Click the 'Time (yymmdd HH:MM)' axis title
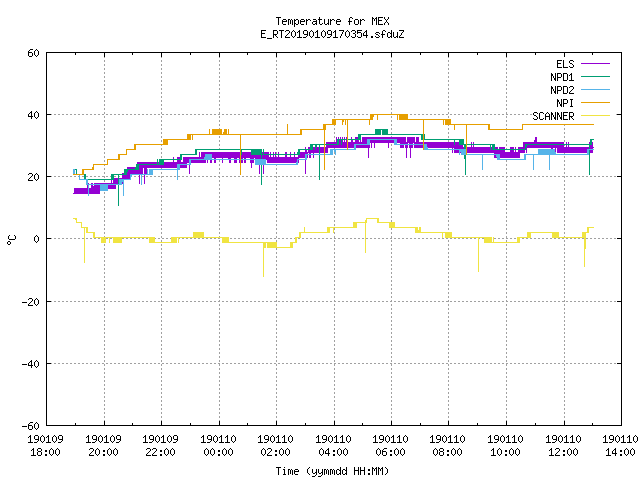The width and height of the screenshot is (640, 480). [332, 471]
